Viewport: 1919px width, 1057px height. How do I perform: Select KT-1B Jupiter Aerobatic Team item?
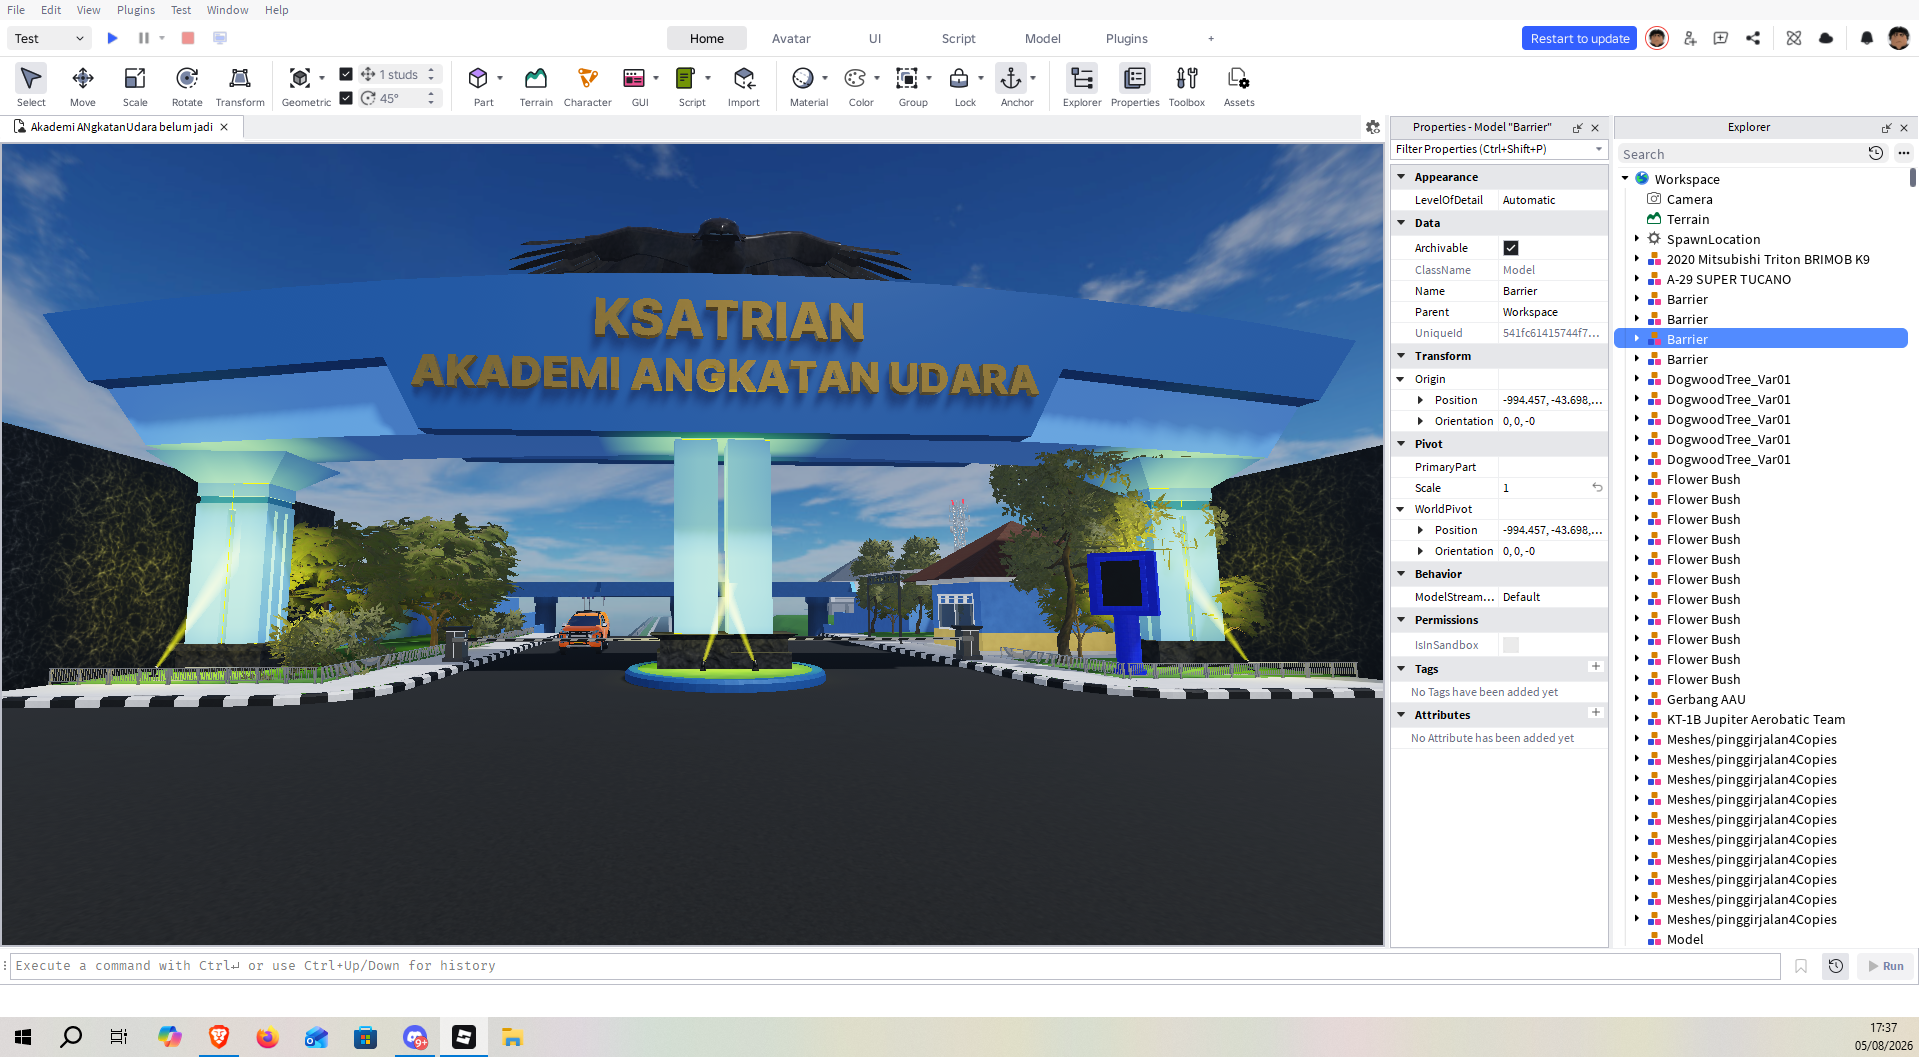[x=1755, y=719]
